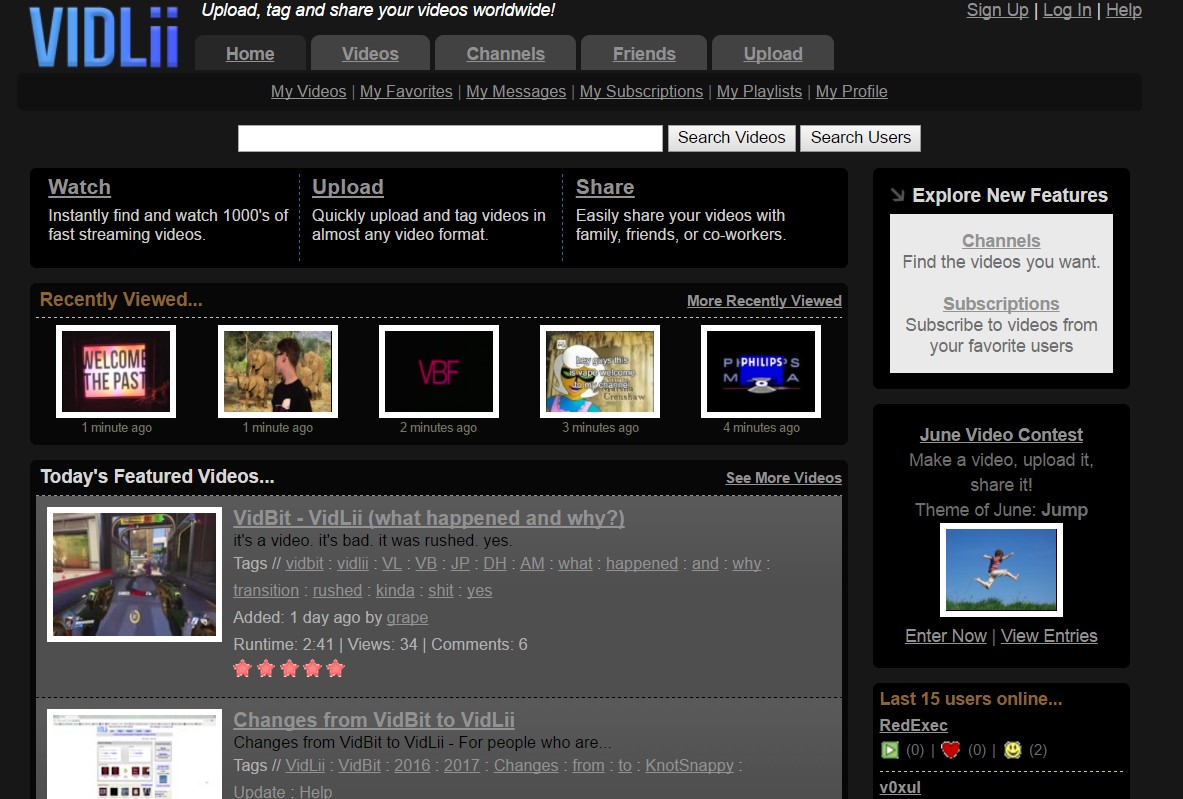Open uploader 'grape' profile link
This screenshot has width=1183, height=799.
click(407, 618)
